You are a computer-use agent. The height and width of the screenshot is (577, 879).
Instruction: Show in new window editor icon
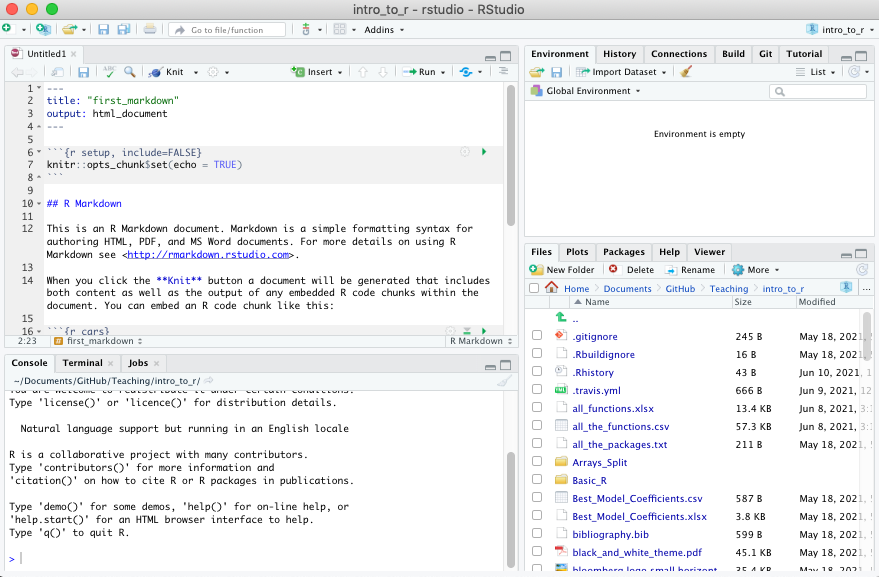57,72
